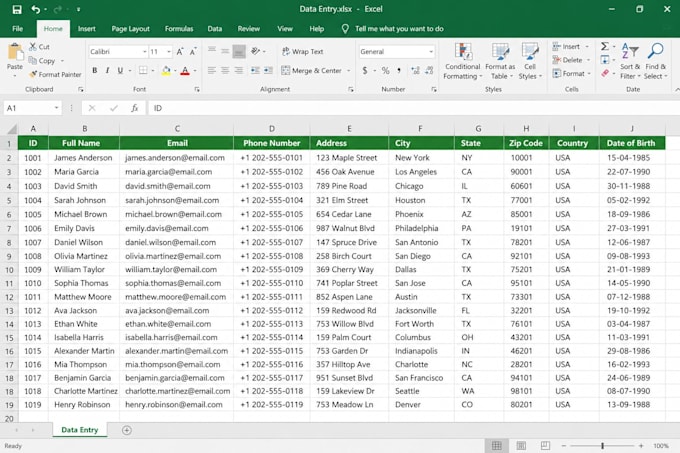680x453 pixels.
Task: Click Merge & Center button
Action: click(311, 70)
